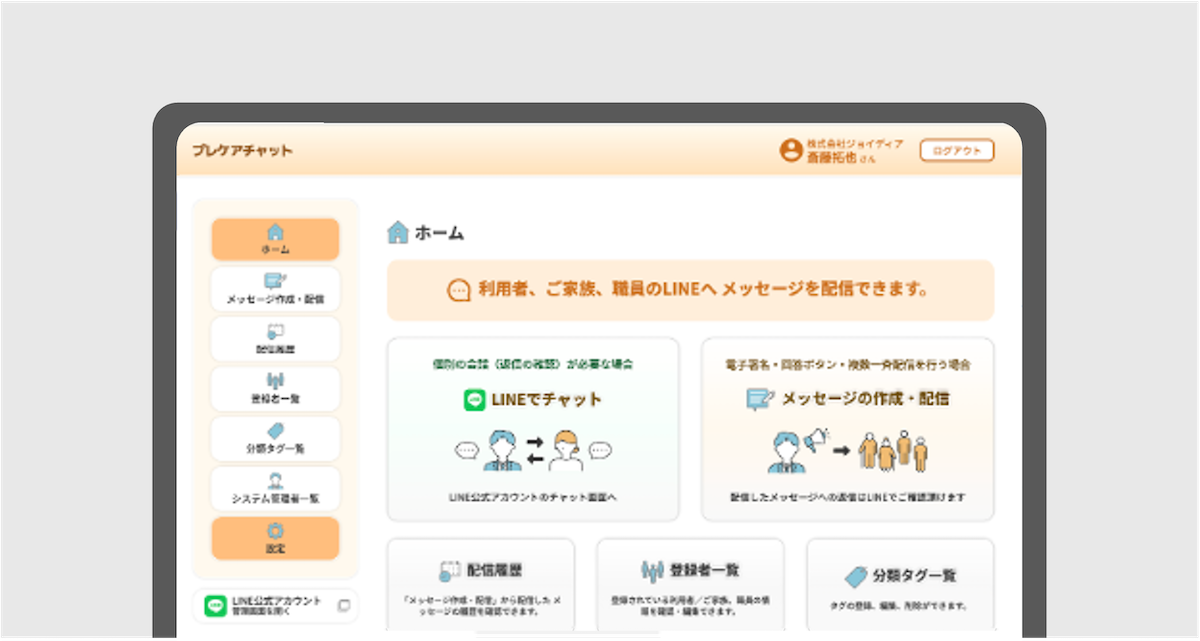The height and width of the screenshot is (641, 1200).
Task: Select the 設定 menu entry in sidebar
Action: tap(276, 537)
